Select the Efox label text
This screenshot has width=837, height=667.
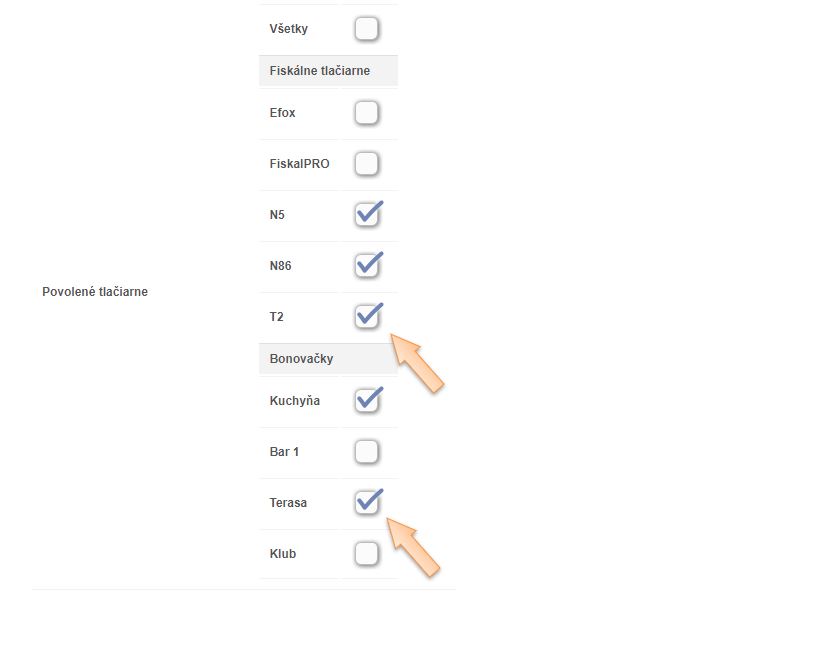[x=282, y=113]
